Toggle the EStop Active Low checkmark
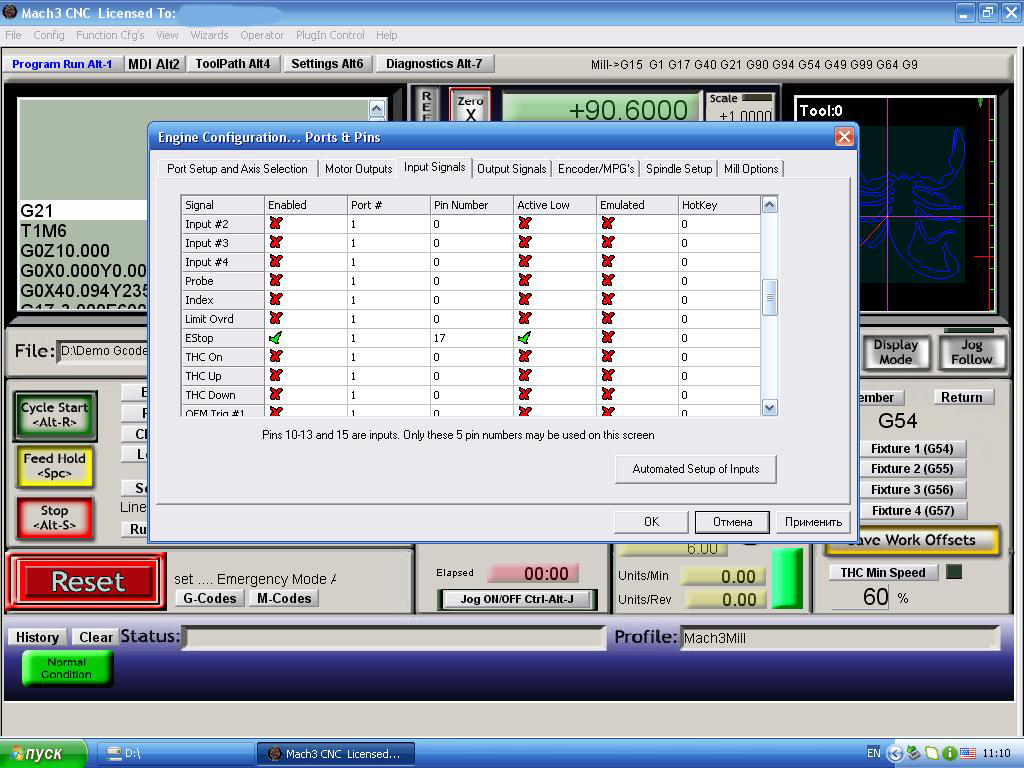 524,338
